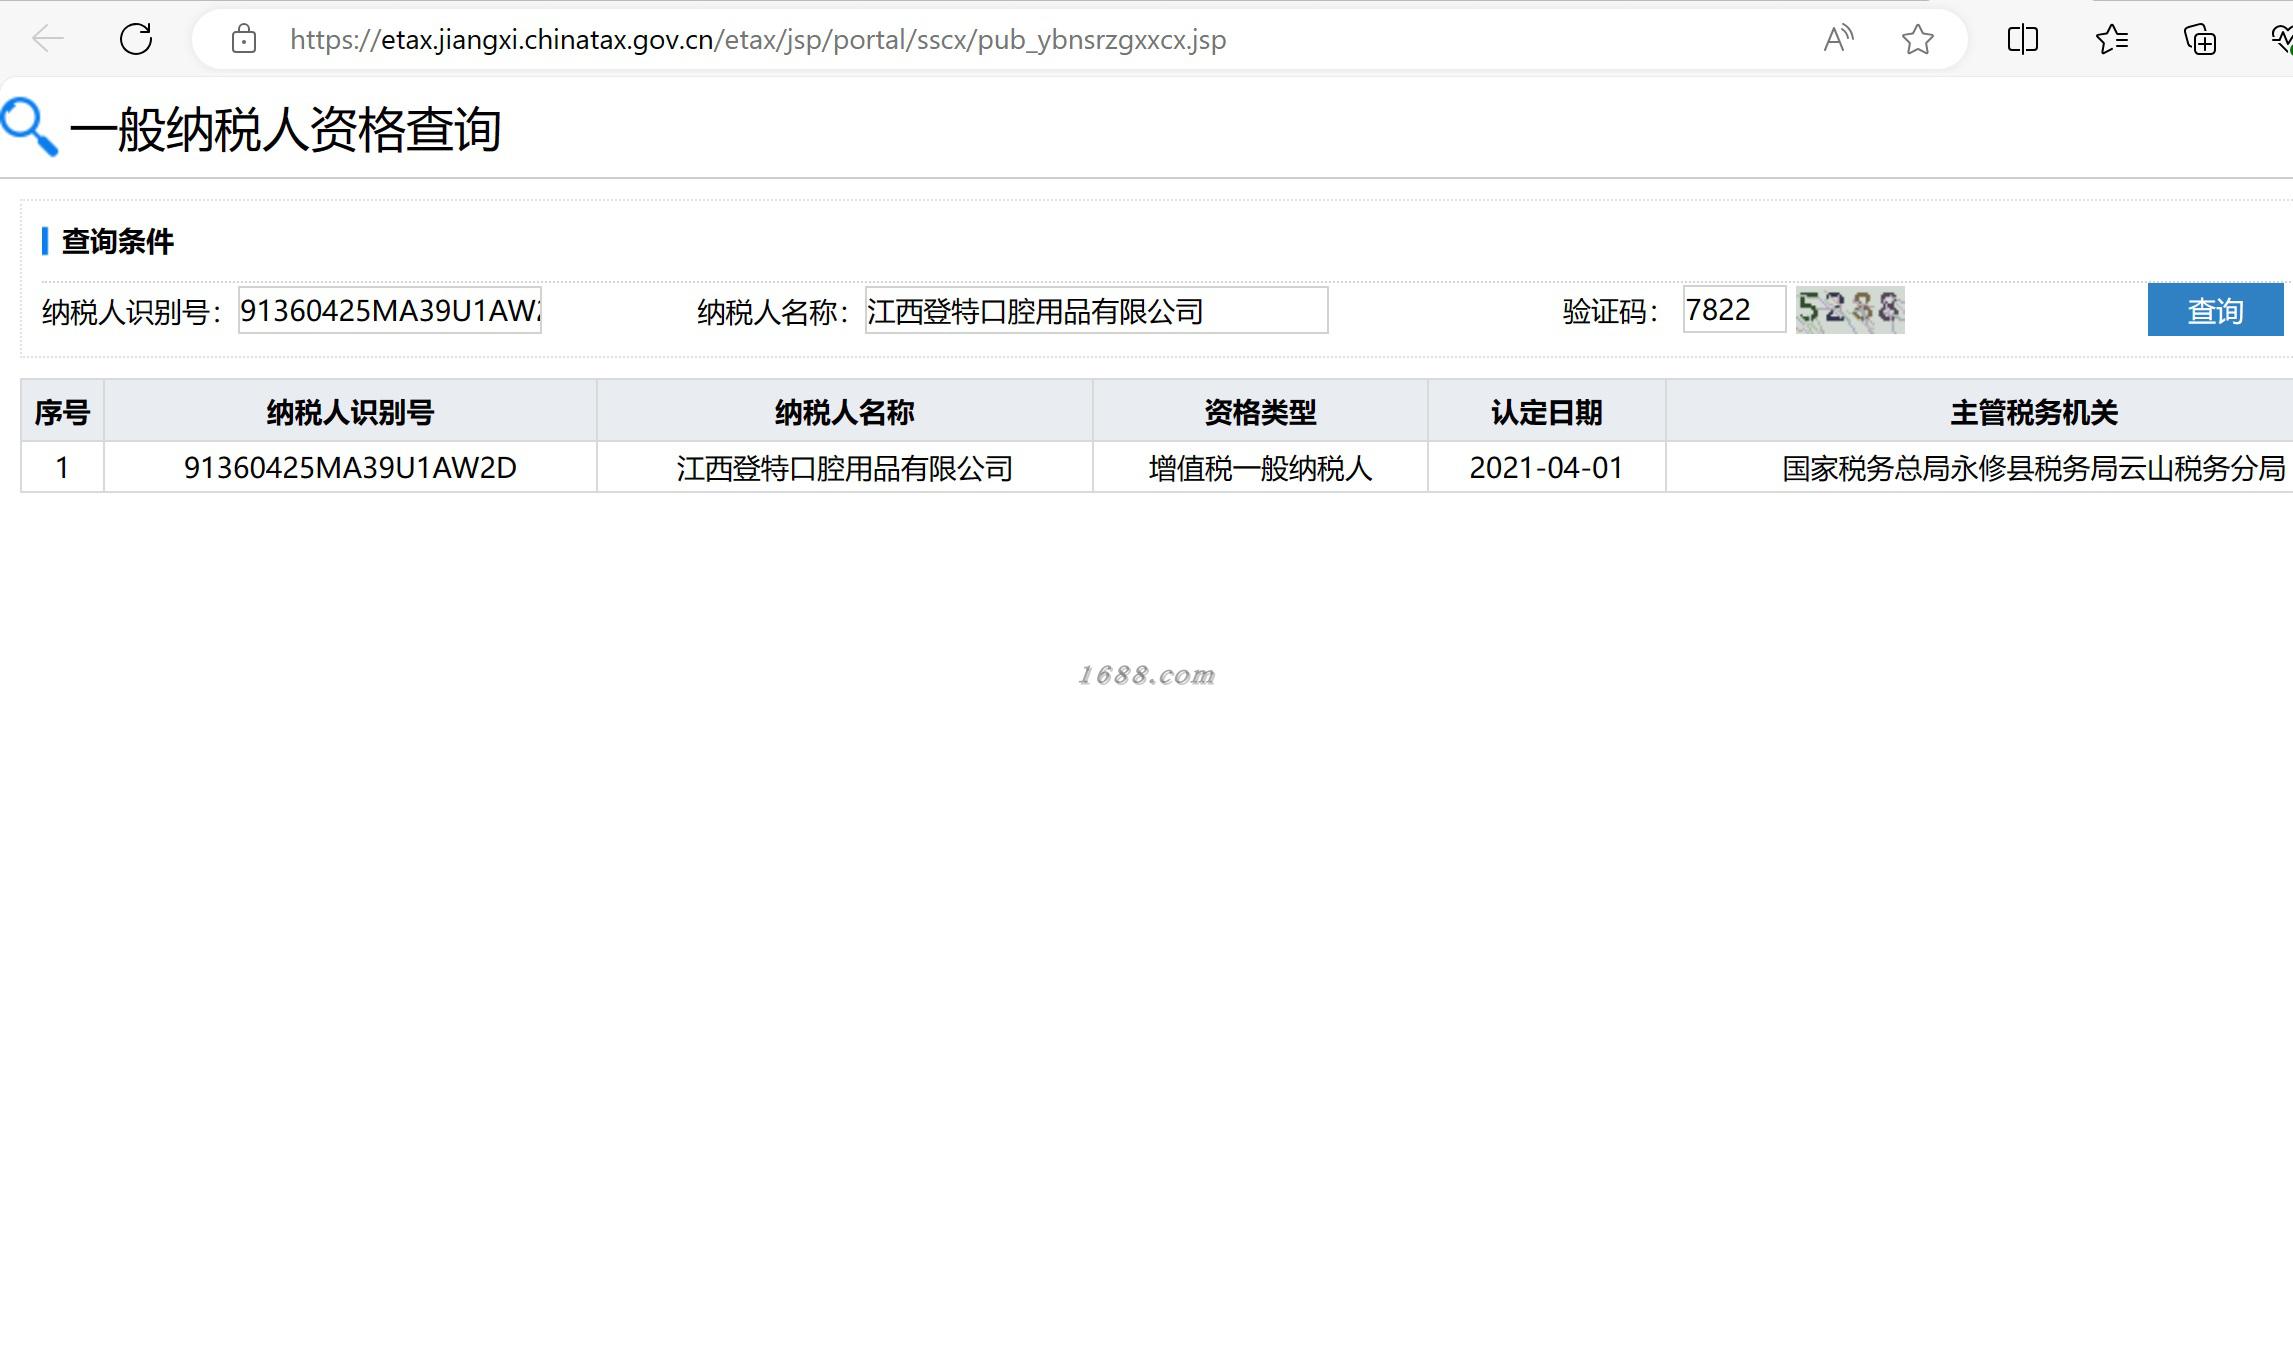Click the browser back arrow
The height and width of the screenshot is (1346, 2293).
point(47,39)
